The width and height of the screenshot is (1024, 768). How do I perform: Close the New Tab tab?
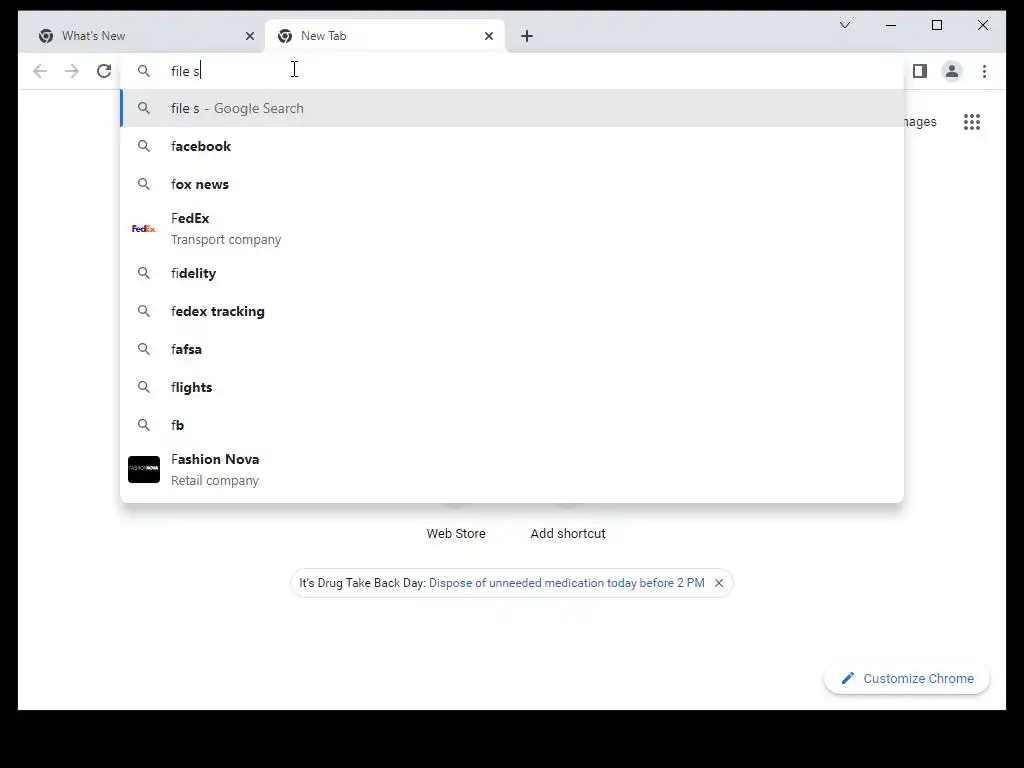point(488,36)
